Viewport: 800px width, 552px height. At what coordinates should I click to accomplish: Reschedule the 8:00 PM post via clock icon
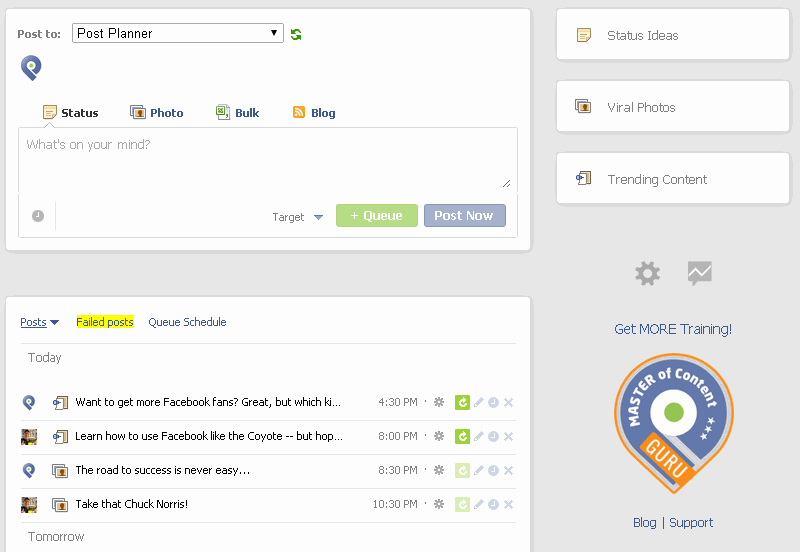coord(493,436)
